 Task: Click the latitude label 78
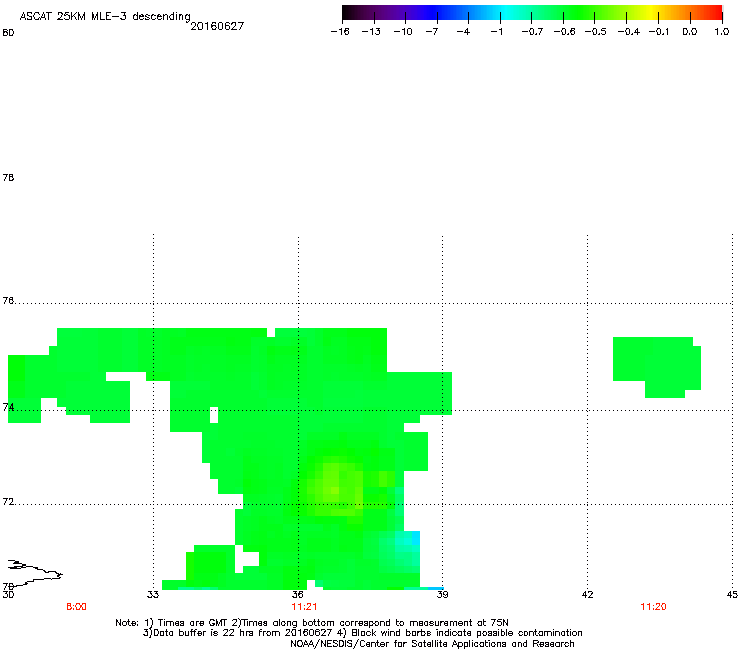coord(8,177)
